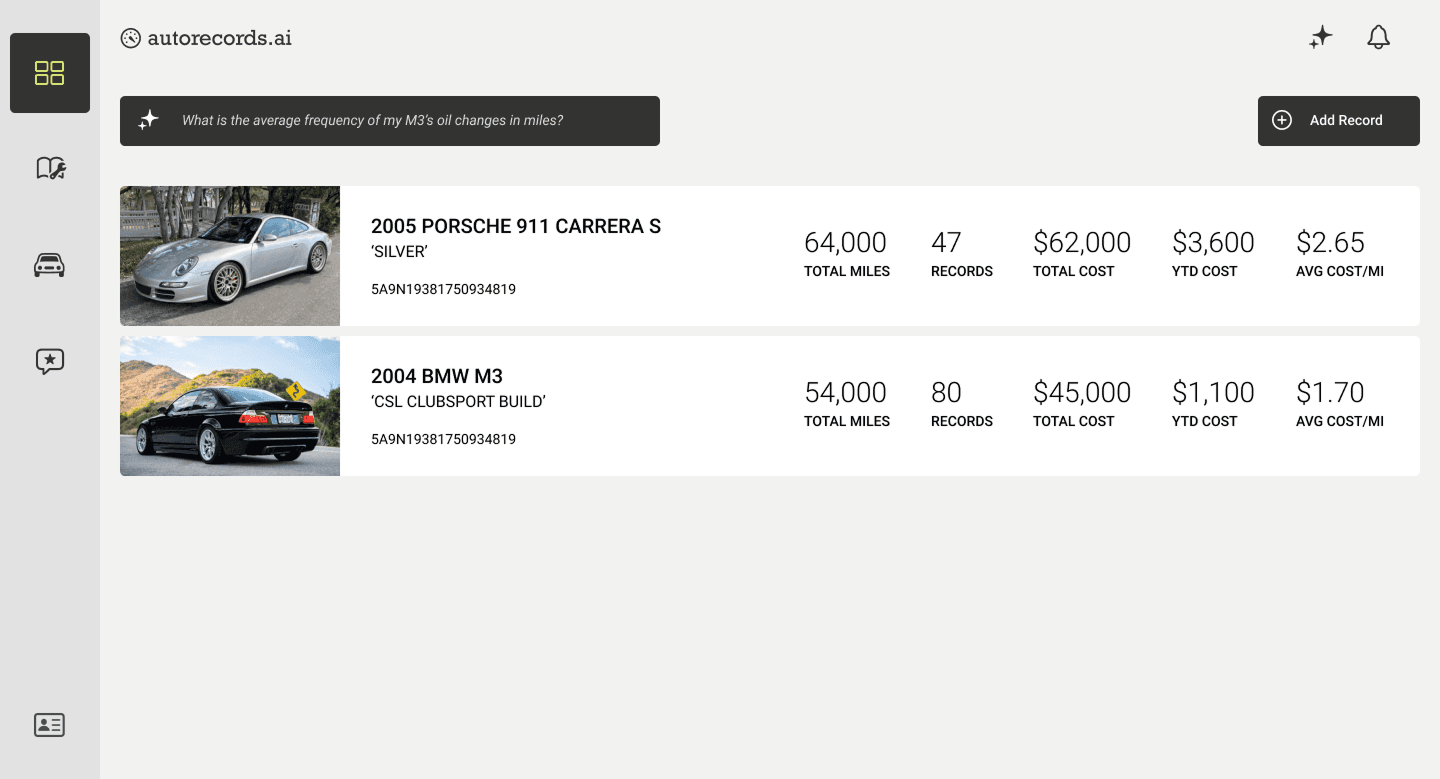Click the black BMW M3 photo
The image size is (1440, 779).
(x=229, y=405)
